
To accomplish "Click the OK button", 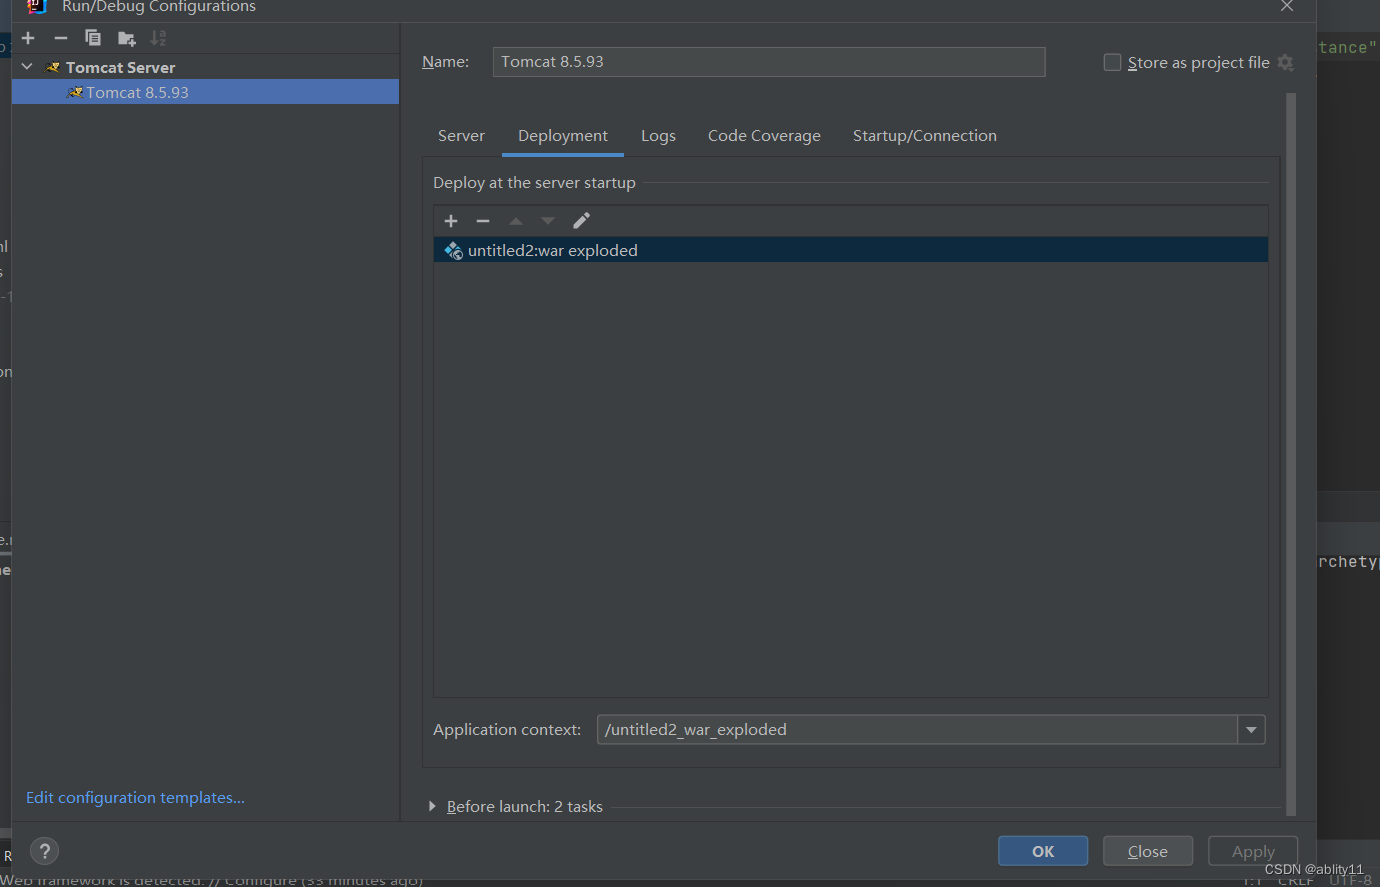I will [x=1043, y=851].
